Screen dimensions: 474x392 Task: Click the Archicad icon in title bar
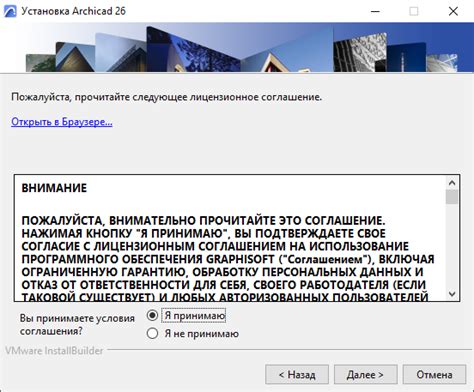pos(10,11)
